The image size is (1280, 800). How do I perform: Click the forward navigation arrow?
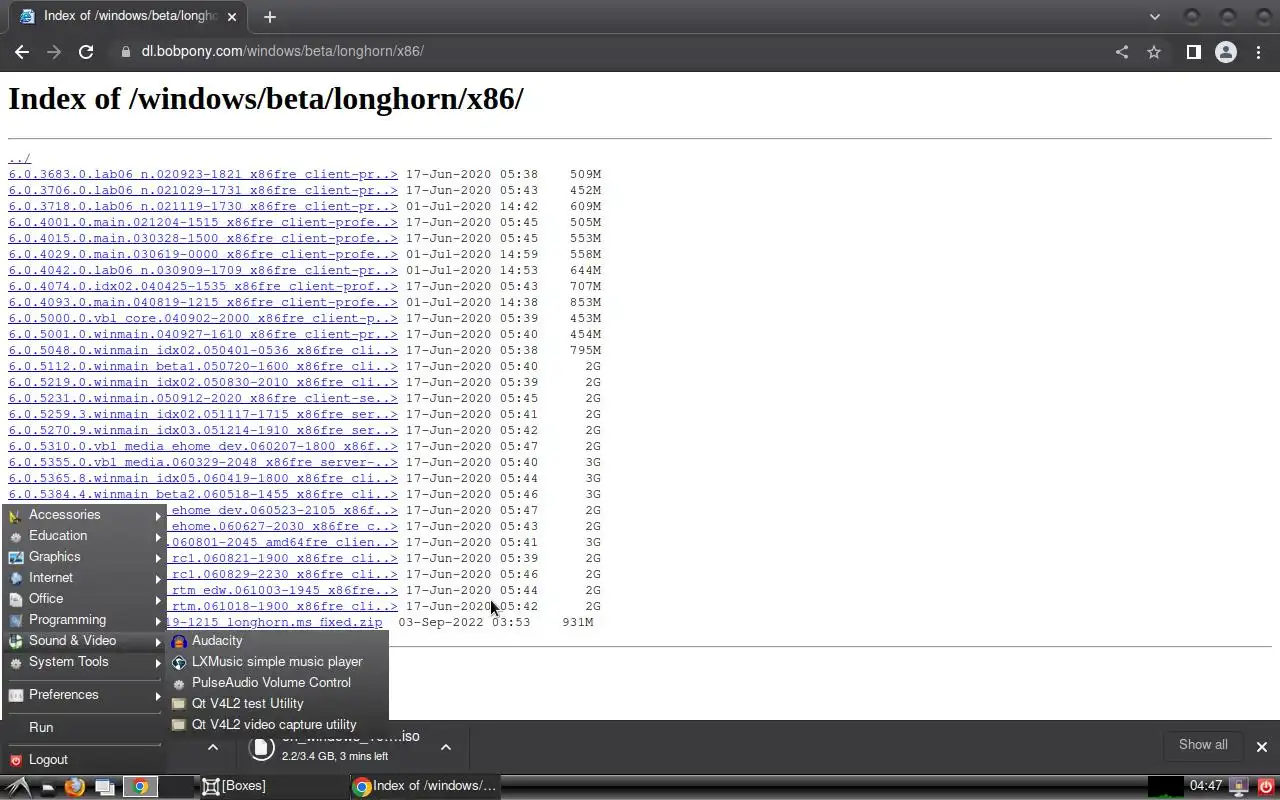[x=54, y=52]
